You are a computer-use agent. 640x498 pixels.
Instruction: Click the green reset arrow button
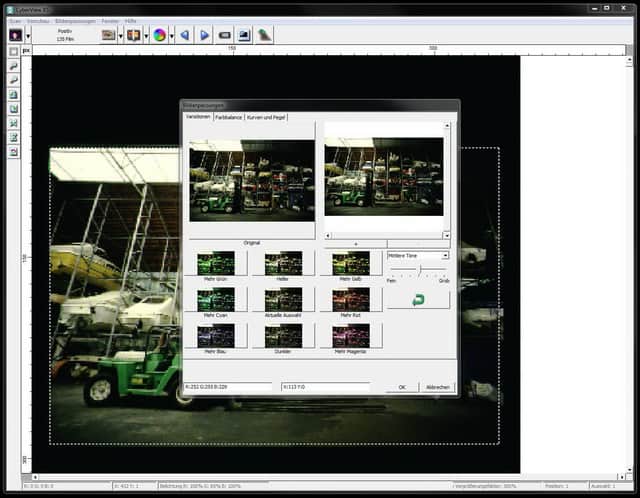click(x=418, y=299)
